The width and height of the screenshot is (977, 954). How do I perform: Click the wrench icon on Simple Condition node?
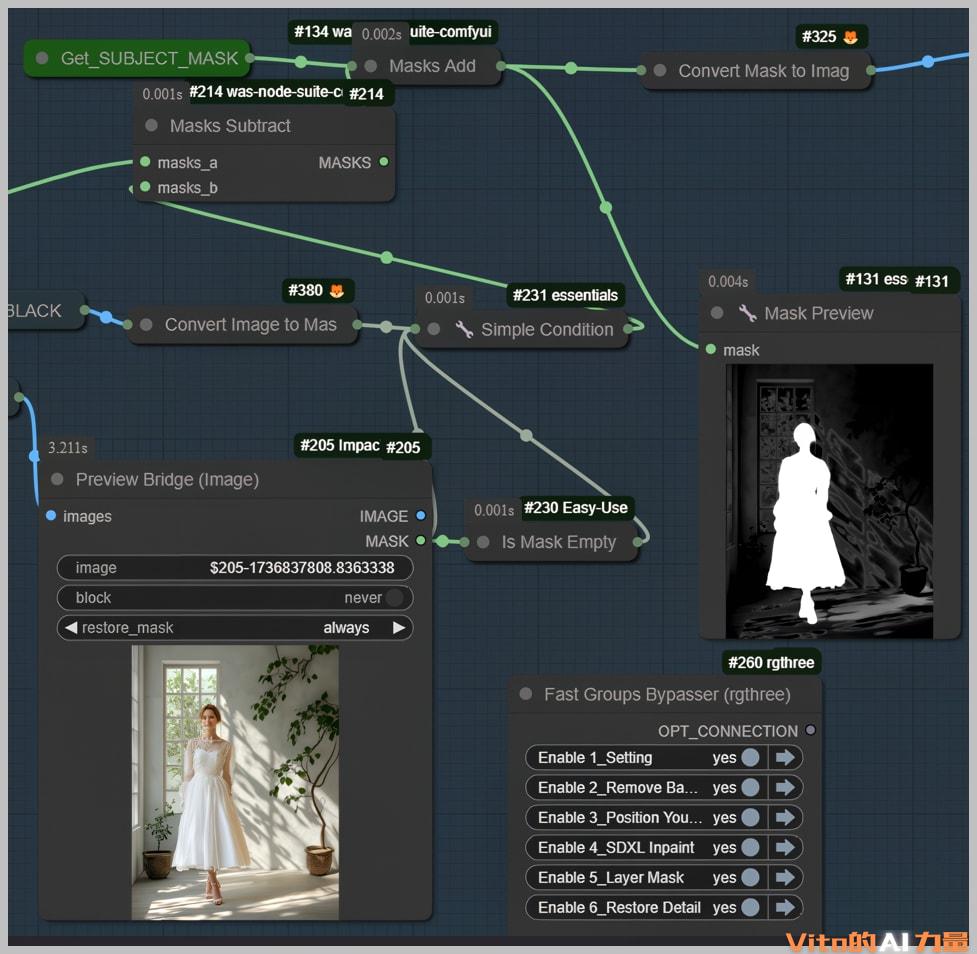(x=464, y=329)
